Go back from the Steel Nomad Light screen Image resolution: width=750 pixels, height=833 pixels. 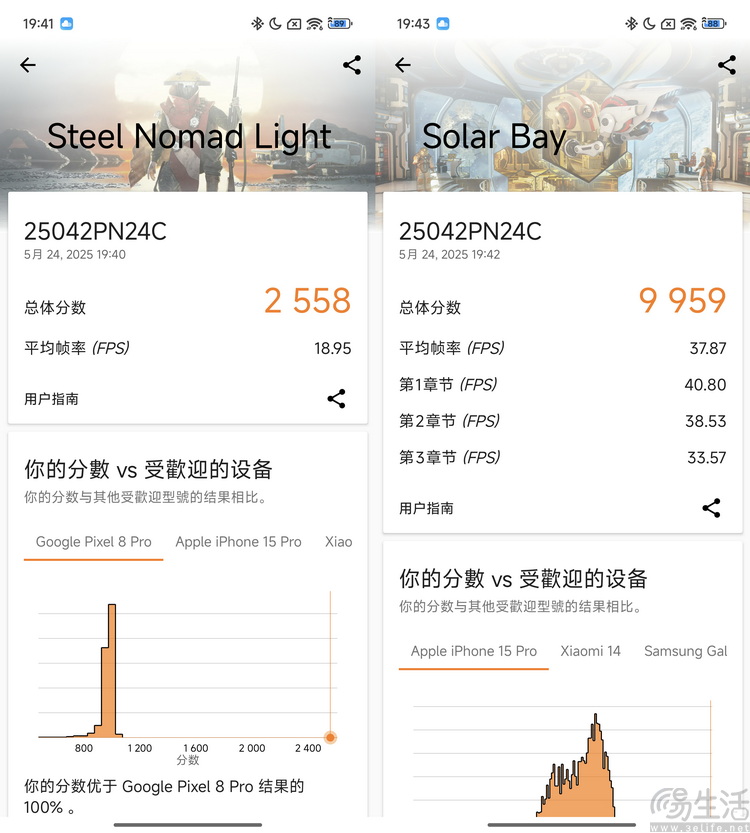coord(28,65)
